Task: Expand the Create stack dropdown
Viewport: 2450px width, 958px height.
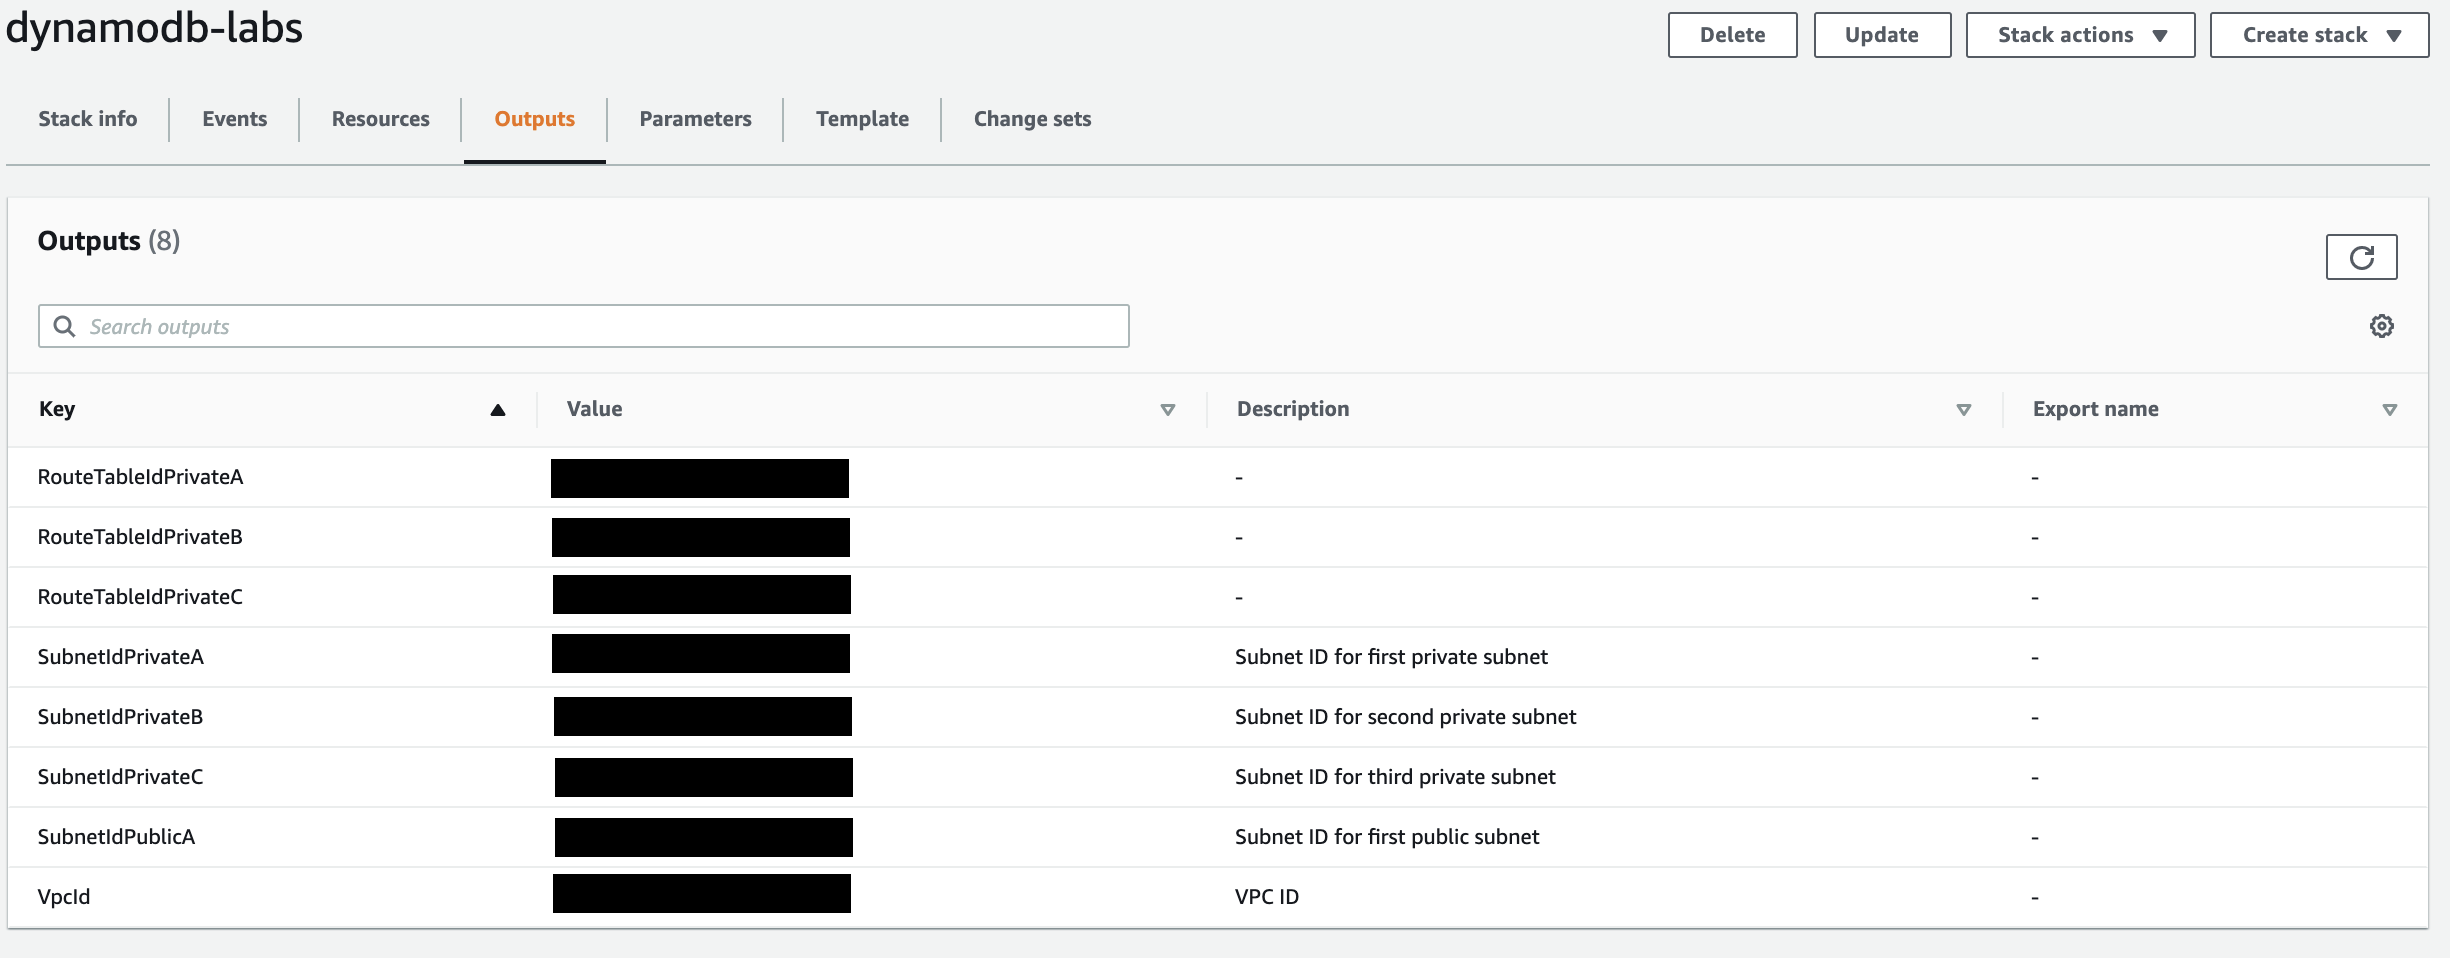Action: click(2319, 35)
